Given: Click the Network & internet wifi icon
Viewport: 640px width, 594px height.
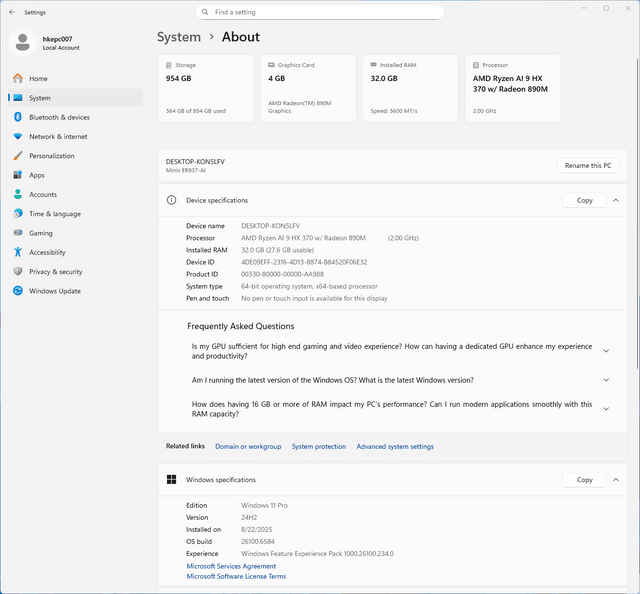Looking at the screenshot, I should click(18, 136).
